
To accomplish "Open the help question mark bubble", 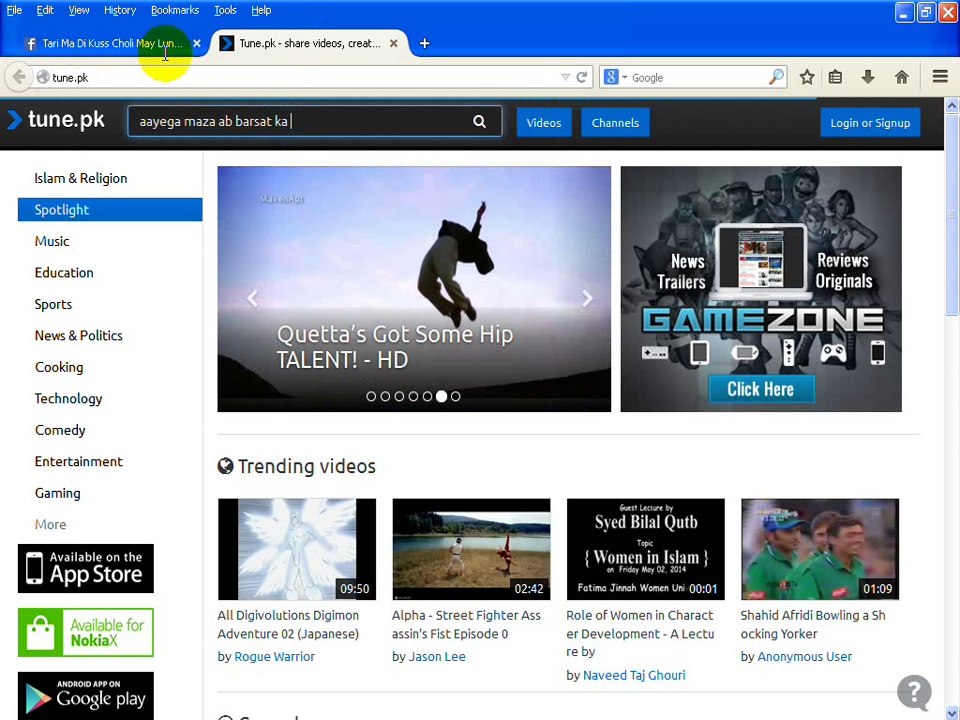I will click(915, 692).
